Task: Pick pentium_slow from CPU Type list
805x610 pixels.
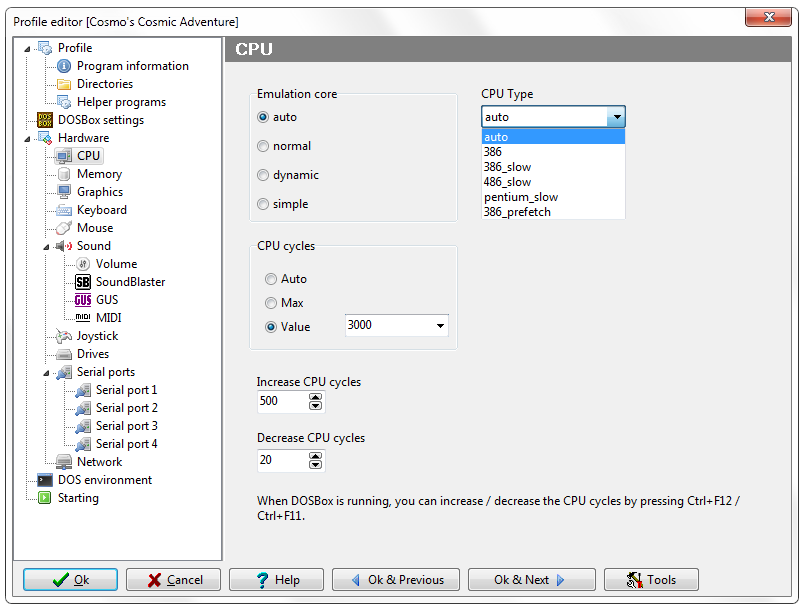Action: (553, 197)
